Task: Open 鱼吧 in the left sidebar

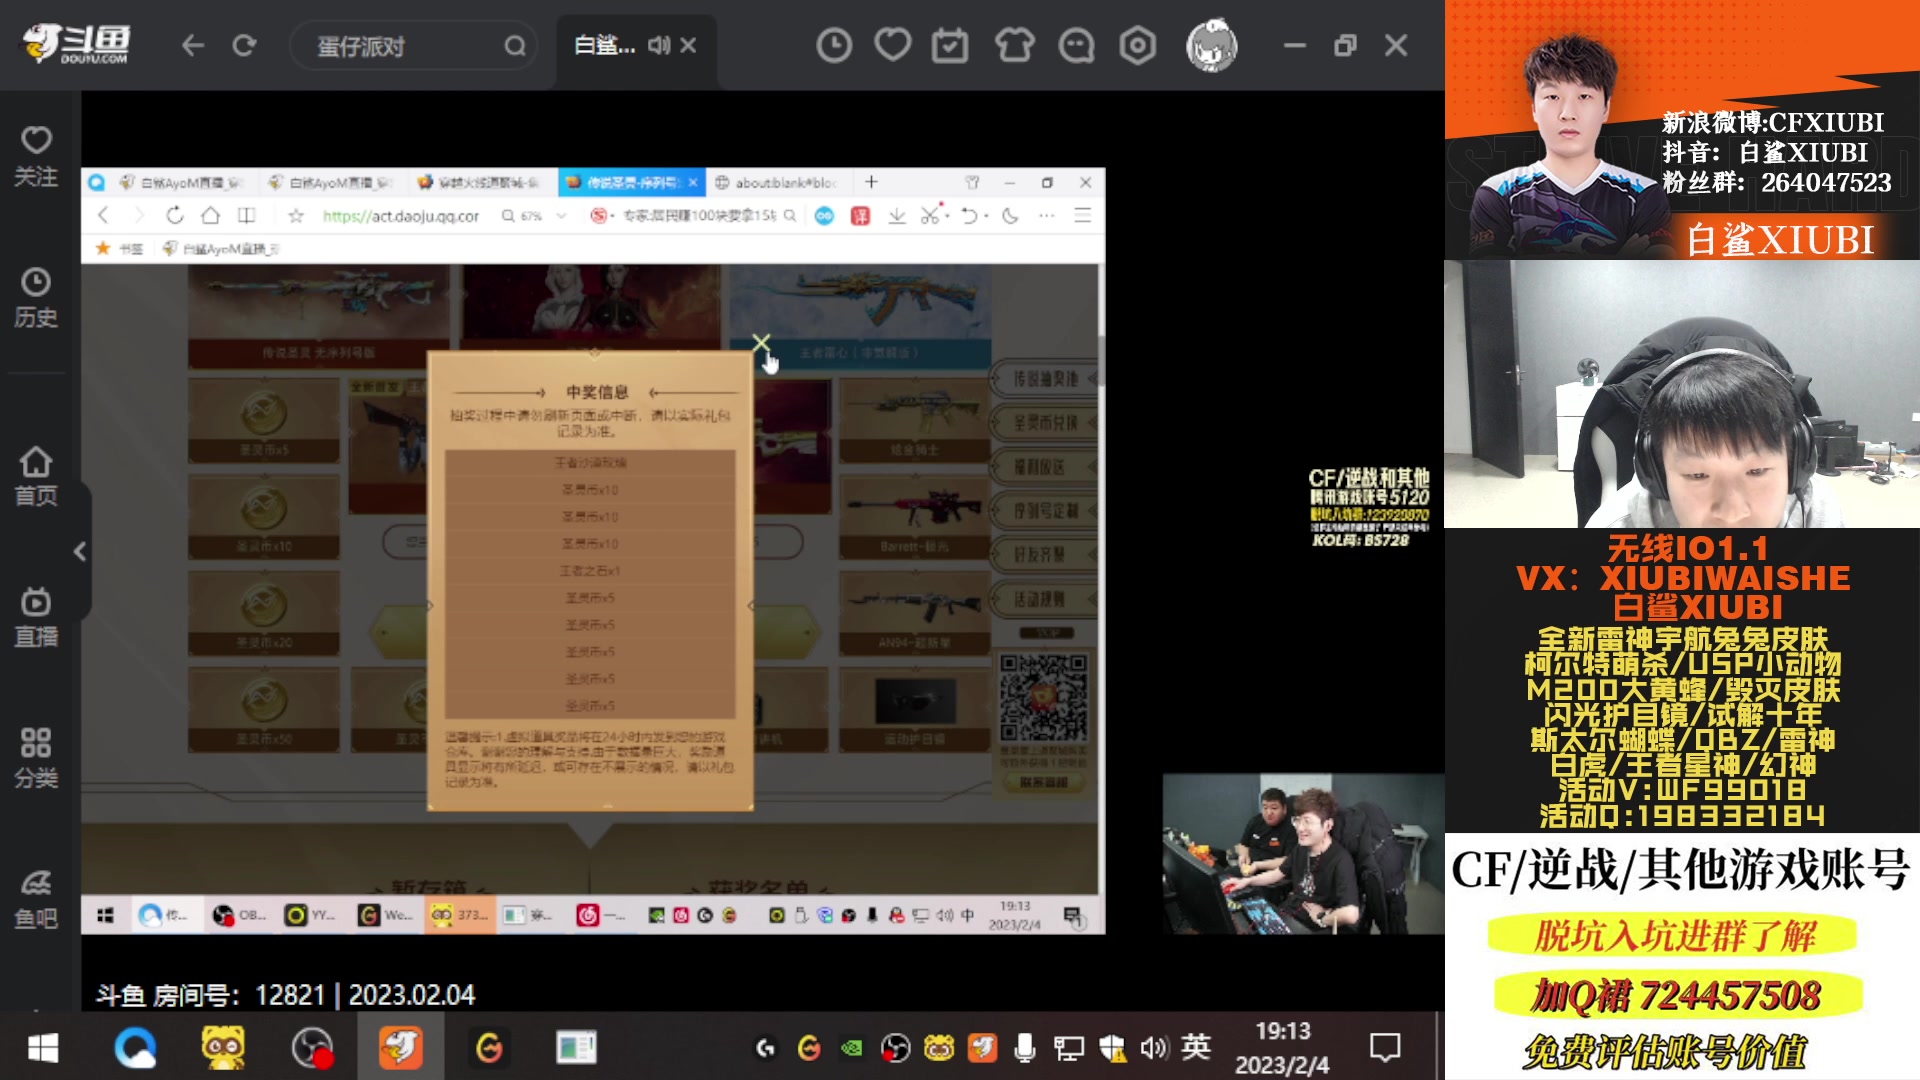Action: tap(36, 900)
